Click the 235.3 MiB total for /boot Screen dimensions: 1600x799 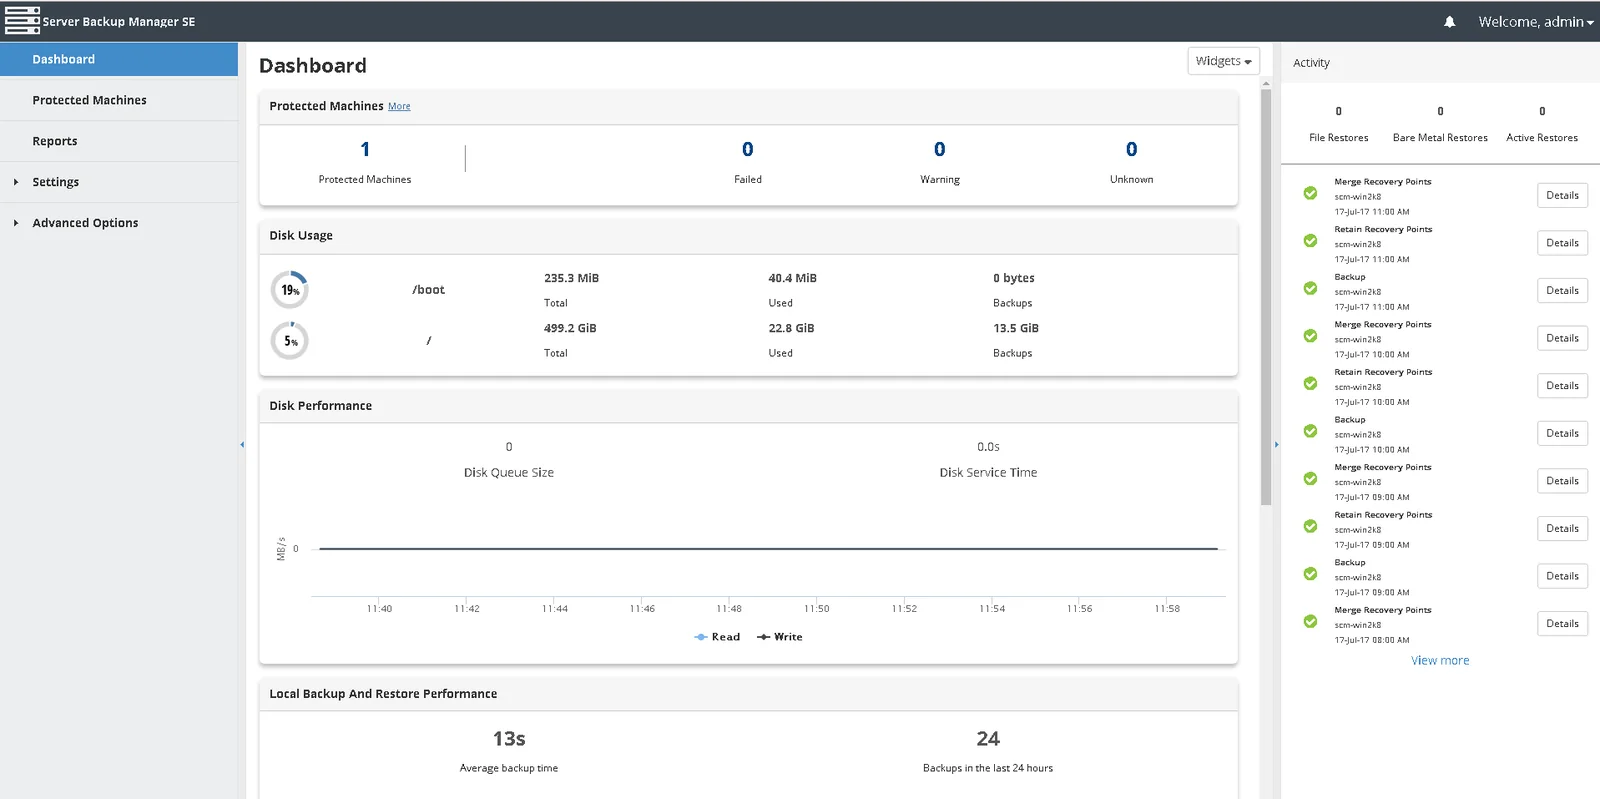pyautogui.click(x=571, y=278)
